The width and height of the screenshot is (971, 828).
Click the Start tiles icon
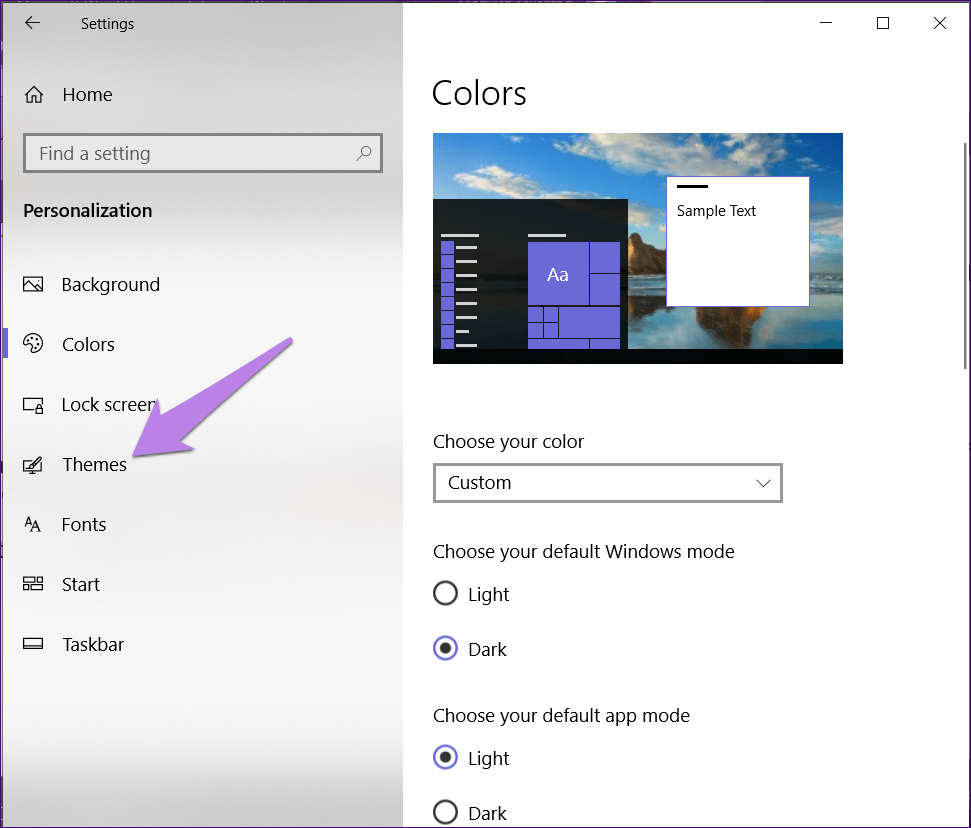pyautogui.click(x=33, y=585)
